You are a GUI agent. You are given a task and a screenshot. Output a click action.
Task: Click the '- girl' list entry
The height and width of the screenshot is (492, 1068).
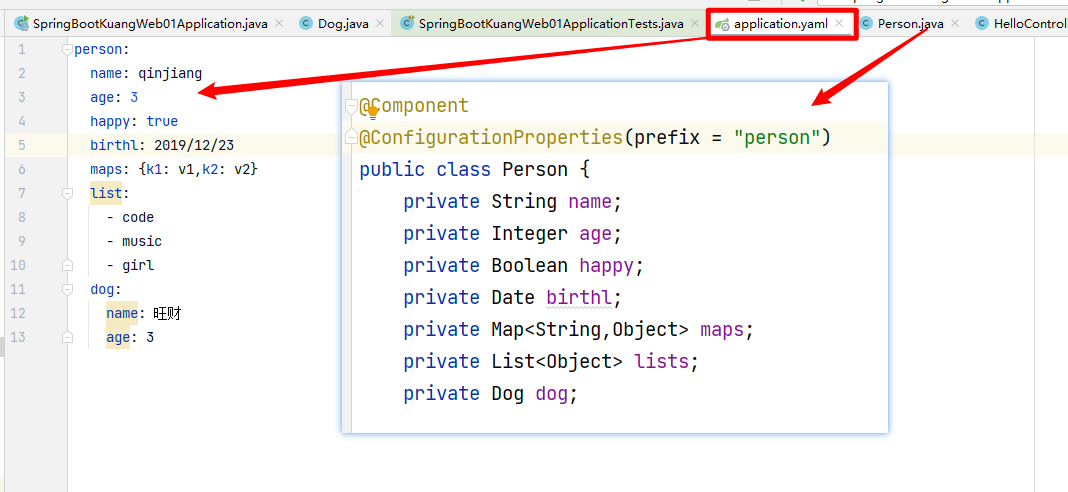pyautogui.click(x=130, y=265)
